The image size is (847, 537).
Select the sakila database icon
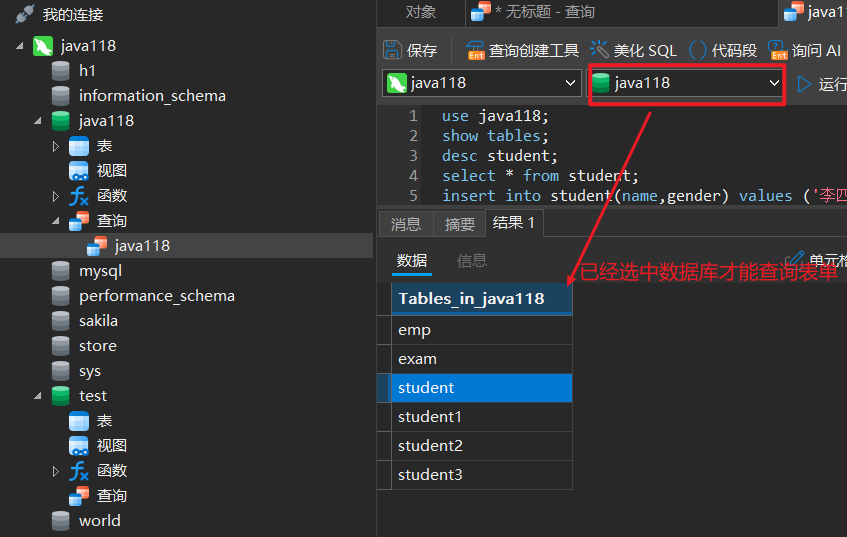click(60, 321)
